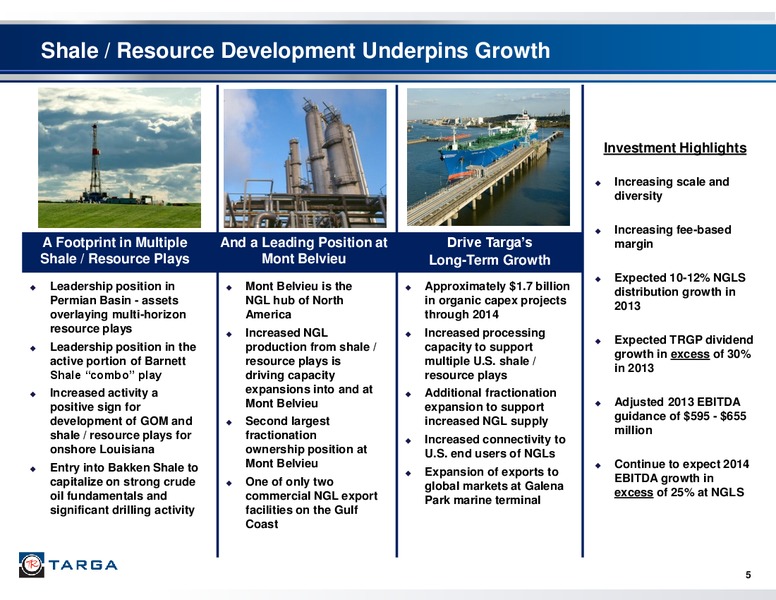This screenshot has height=600, width=776.
Task: Click 'Expected TRGP dividend growth' highlight
Action: [x=683, y=354]
